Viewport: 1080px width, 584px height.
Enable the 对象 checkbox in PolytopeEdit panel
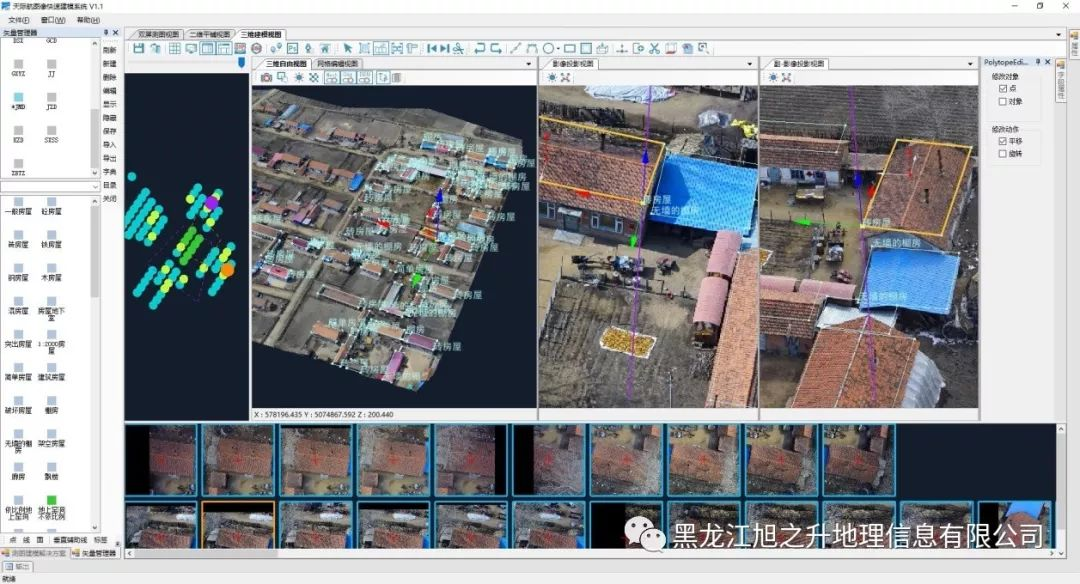click(x=1002, y=101)
